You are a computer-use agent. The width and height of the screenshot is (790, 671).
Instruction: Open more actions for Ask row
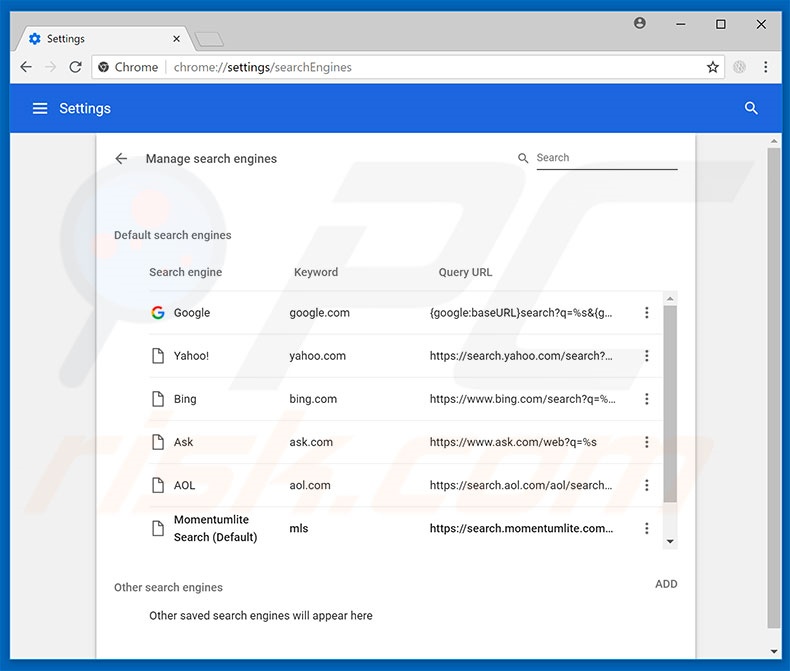646,442
